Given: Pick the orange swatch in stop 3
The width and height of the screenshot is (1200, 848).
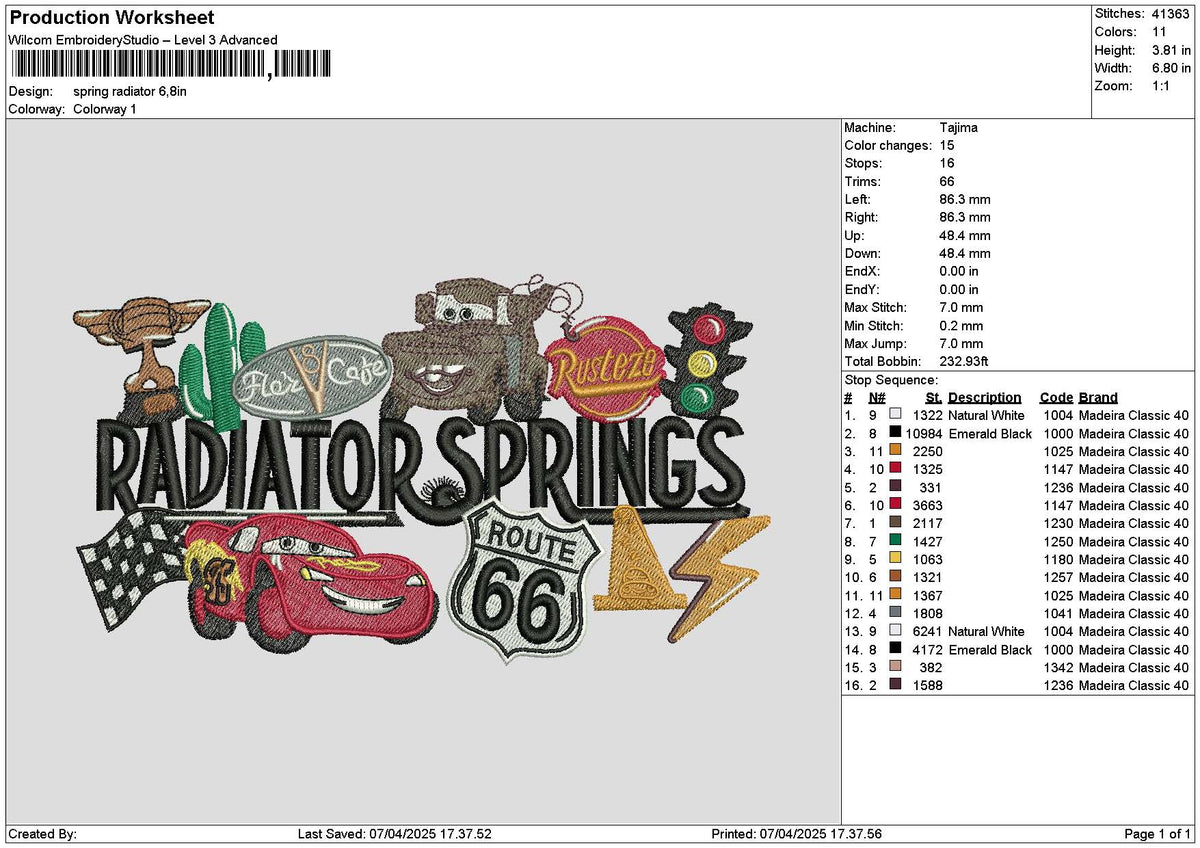Looking at the screenshot, I should click(895, 451).
